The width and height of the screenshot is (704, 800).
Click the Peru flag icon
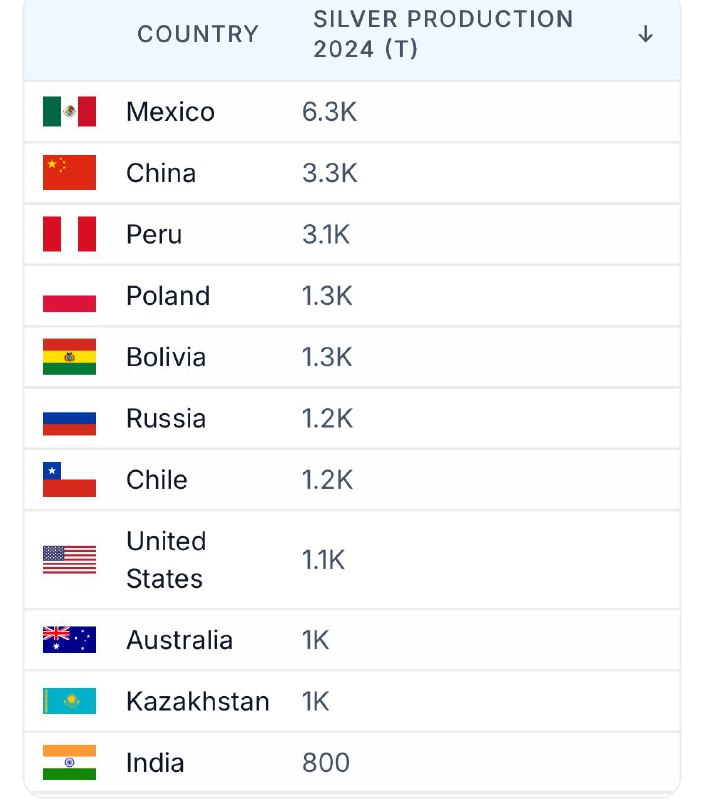pos(69,235)
